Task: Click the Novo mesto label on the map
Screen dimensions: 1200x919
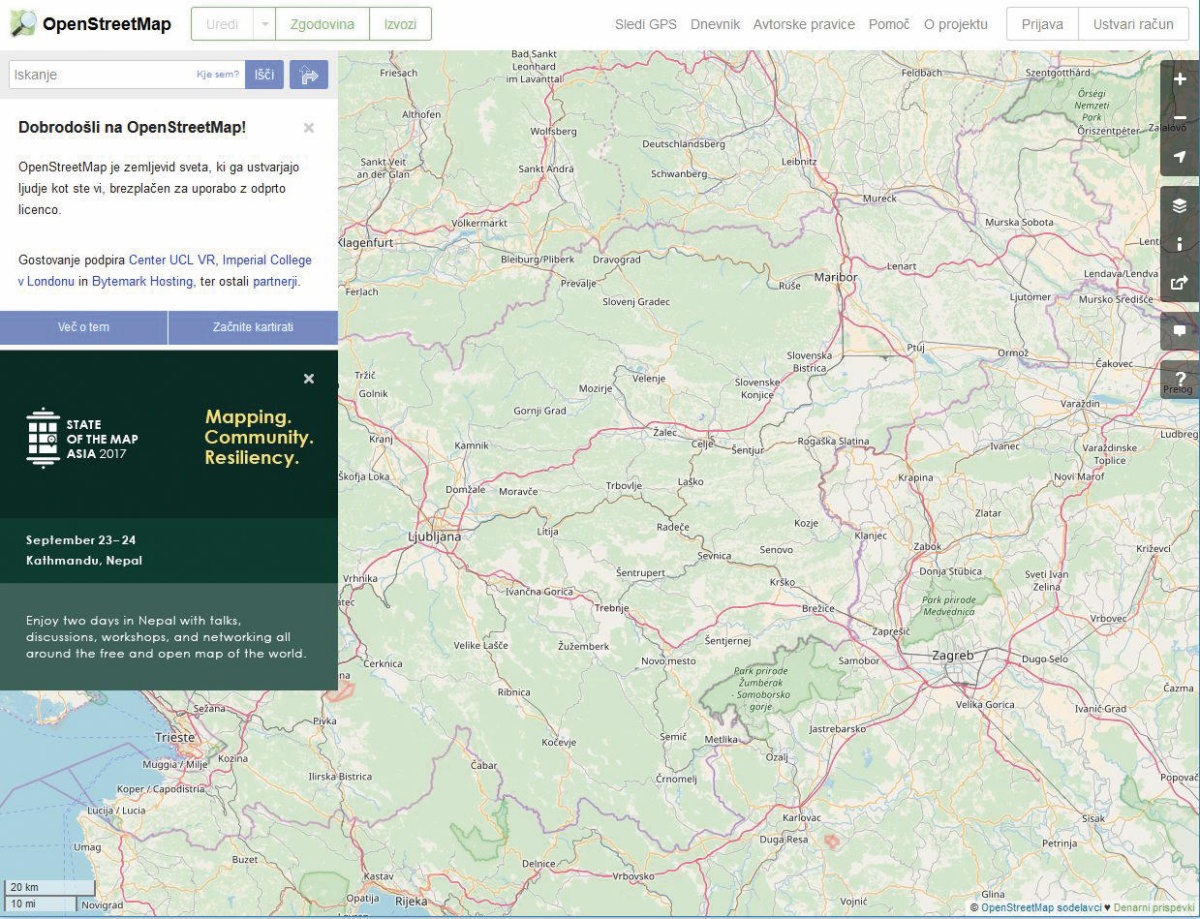Action: pyautogui.click(x=668, y=661)
